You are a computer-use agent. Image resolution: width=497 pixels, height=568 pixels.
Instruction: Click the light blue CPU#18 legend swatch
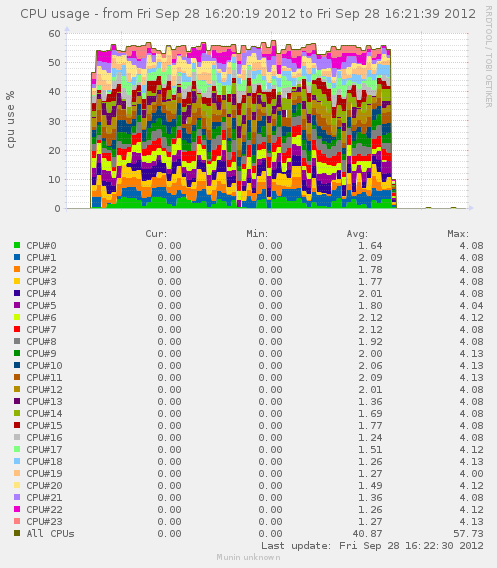[x=17, y=461]
